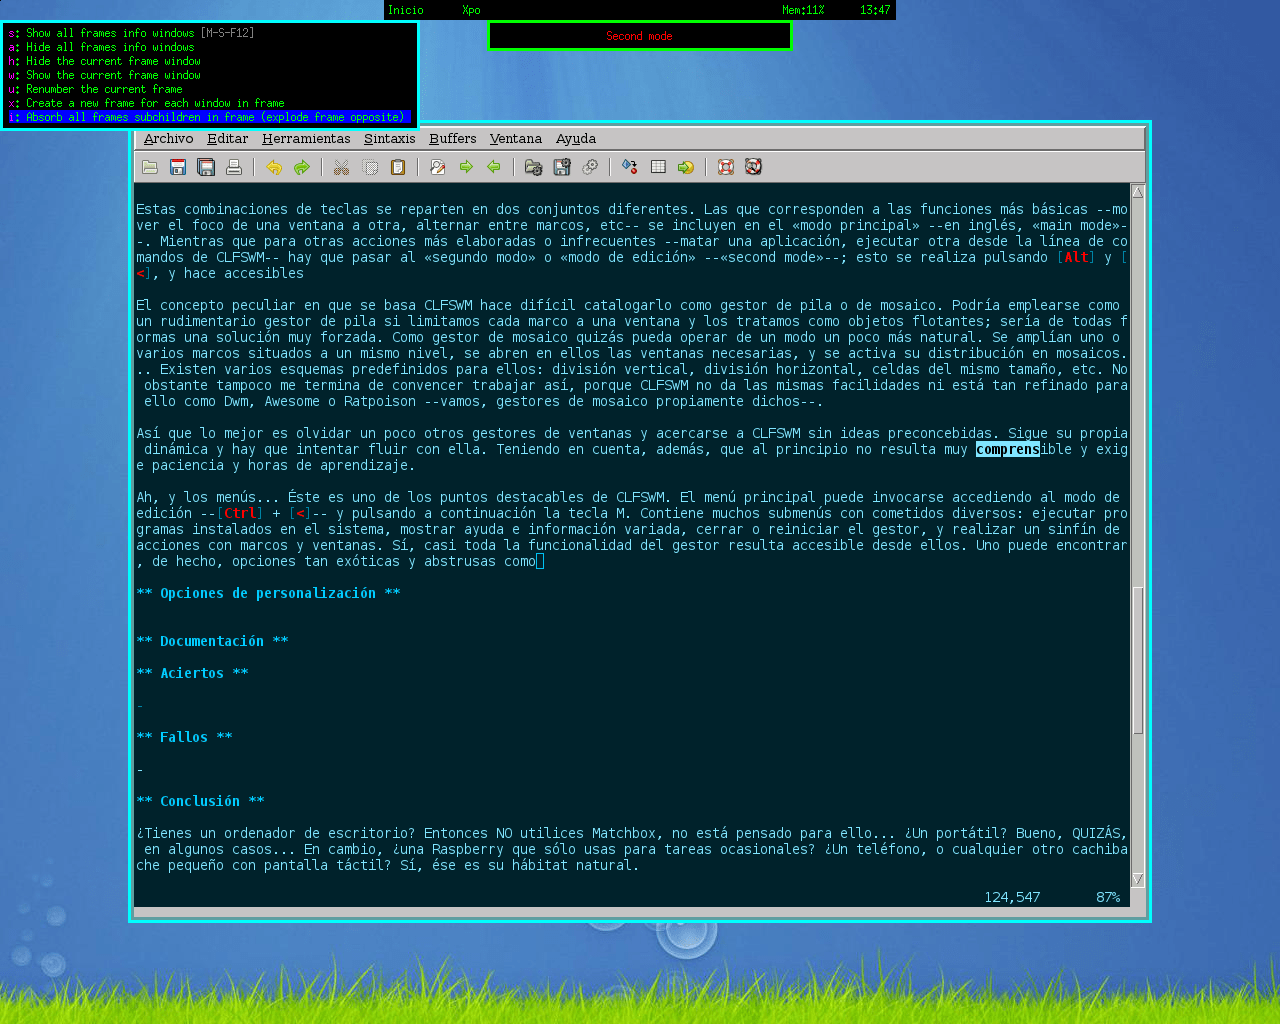Image resolution: width=1280 pixels, height=1024 pixels.
Task: Open Vim help with the lifebuoy icon
Action: click(x=726, y=167)
